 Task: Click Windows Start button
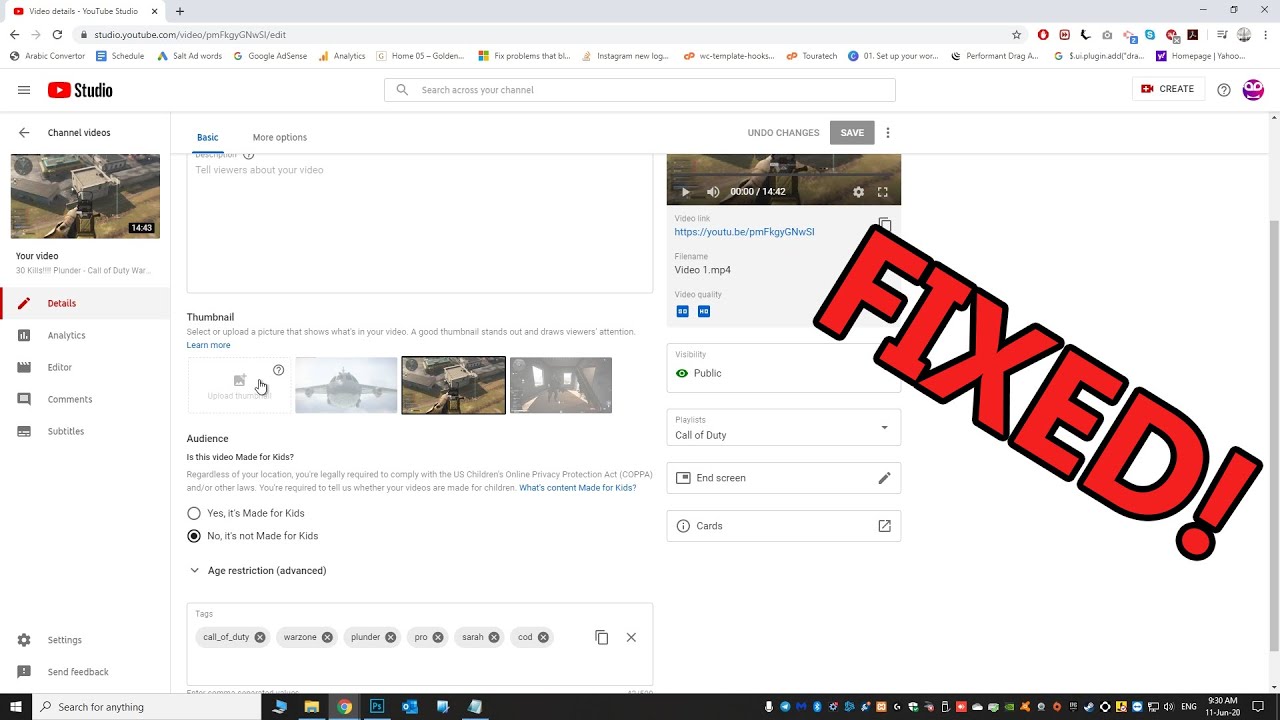[15, 707]
